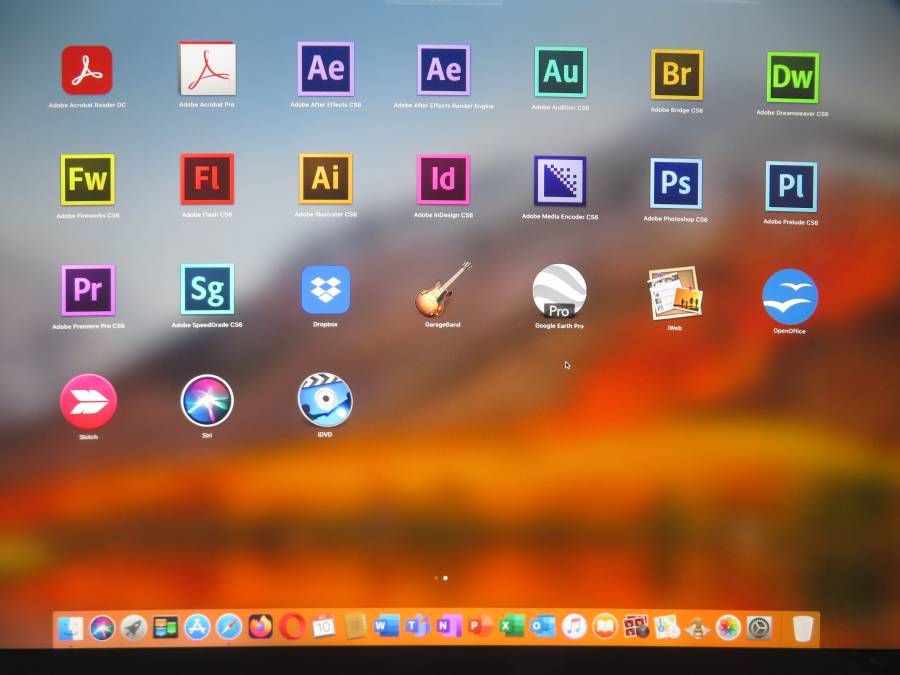900x675 pixels.
Task: Open Firefox from the Dock
Action: (260, 627)
